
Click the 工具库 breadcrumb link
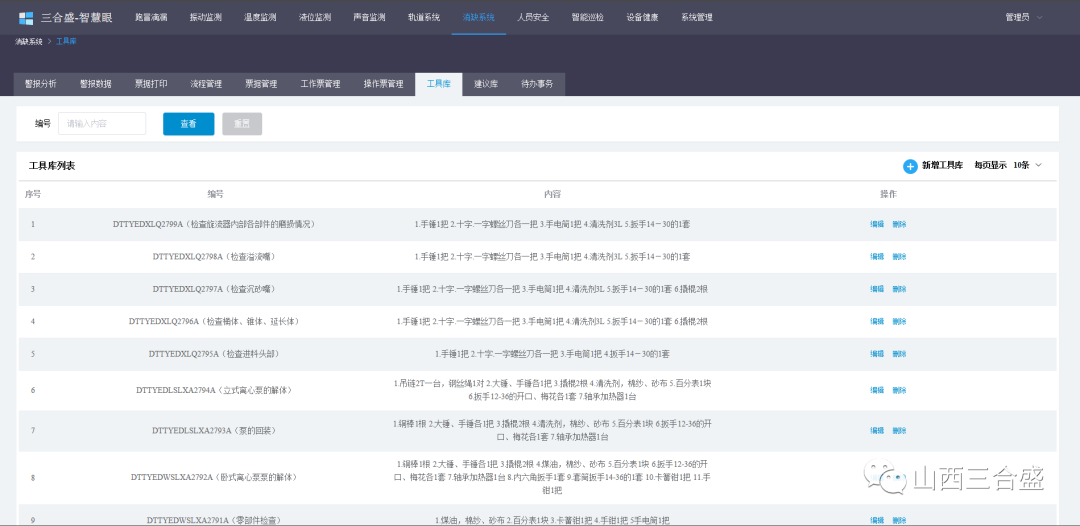point(66,41)
